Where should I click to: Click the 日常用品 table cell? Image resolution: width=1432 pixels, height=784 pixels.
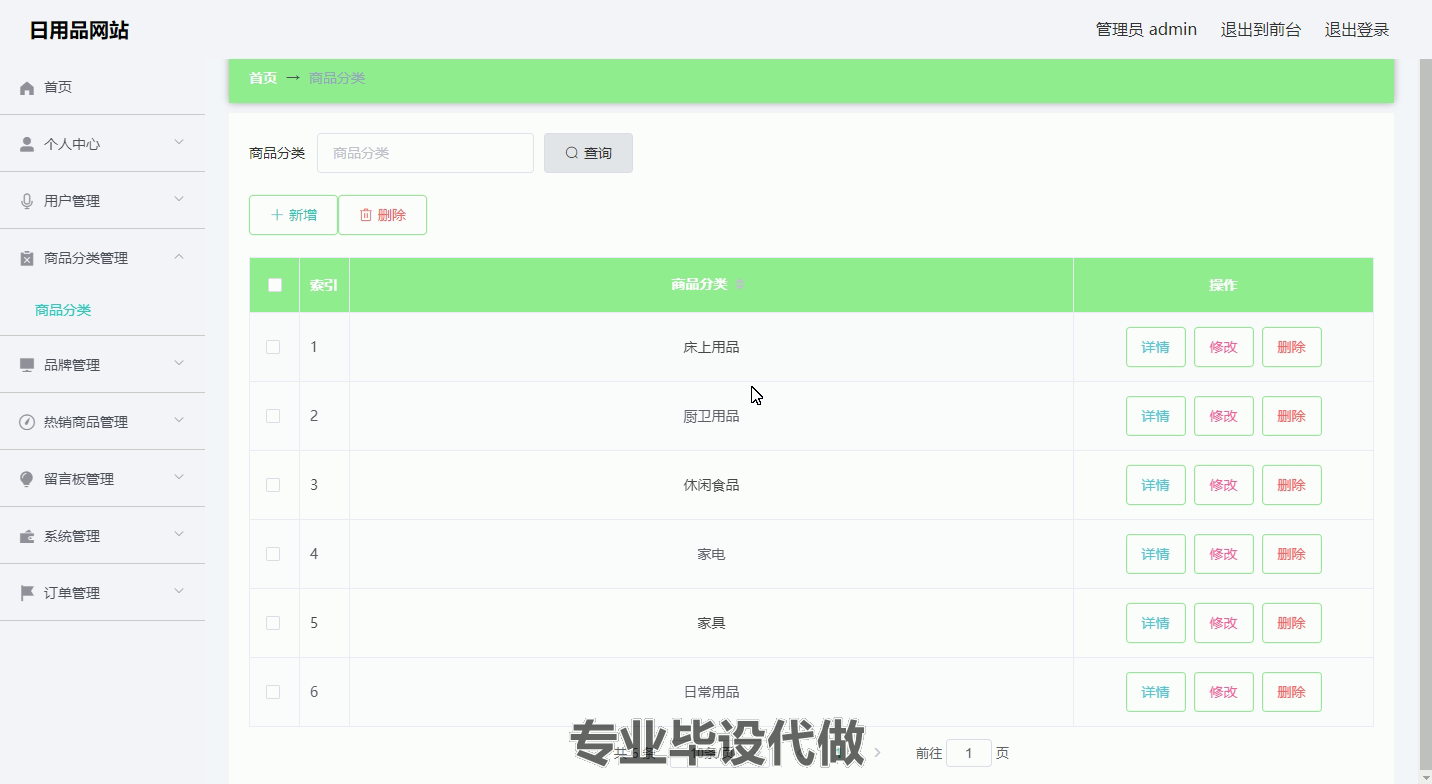(711, 692)
